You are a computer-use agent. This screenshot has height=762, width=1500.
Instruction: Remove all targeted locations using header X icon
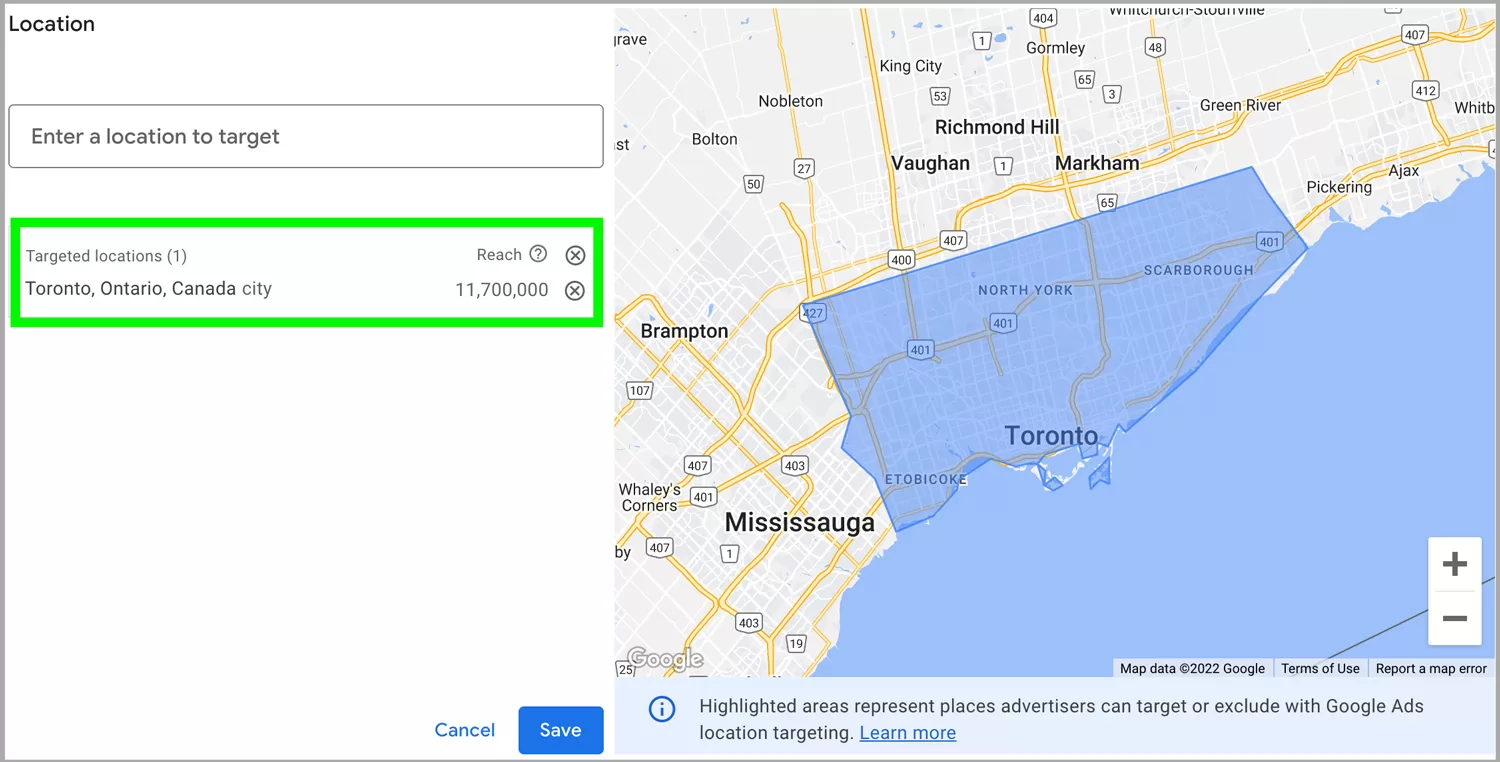pyautogui.click(x=575, y=255)
